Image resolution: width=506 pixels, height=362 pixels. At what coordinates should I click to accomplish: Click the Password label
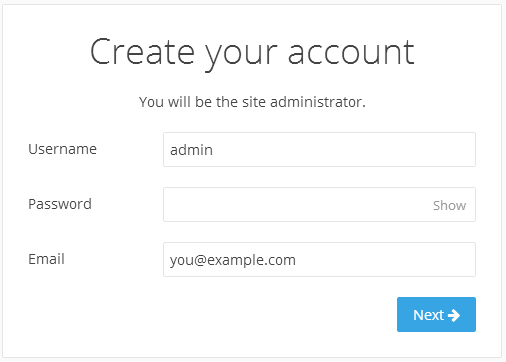[x=60, y=204]
